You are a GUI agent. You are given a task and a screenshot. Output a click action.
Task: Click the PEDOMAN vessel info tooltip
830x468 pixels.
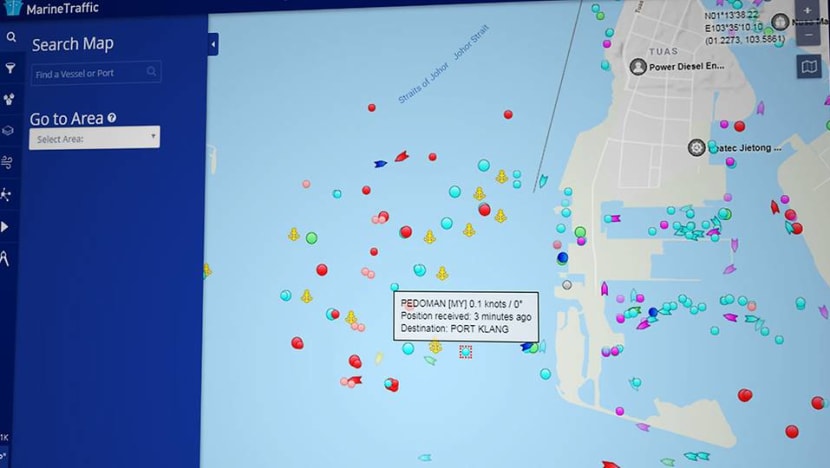coord(466,317)
